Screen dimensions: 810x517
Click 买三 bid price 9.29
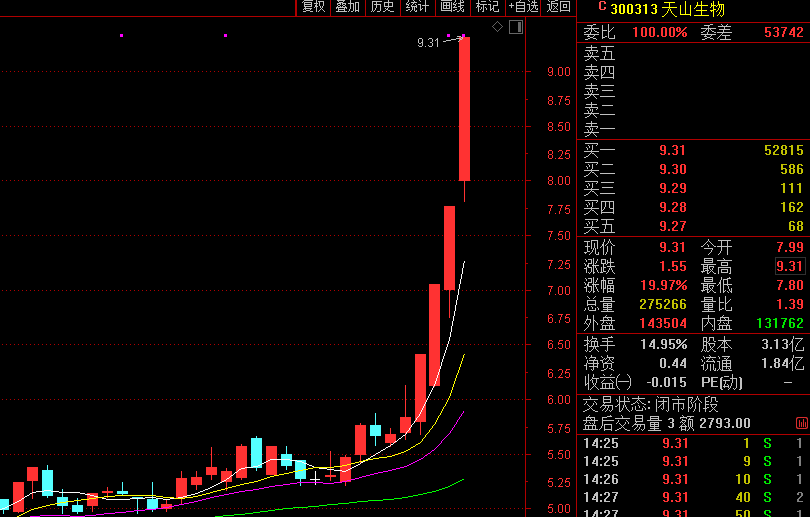point(672,189)
